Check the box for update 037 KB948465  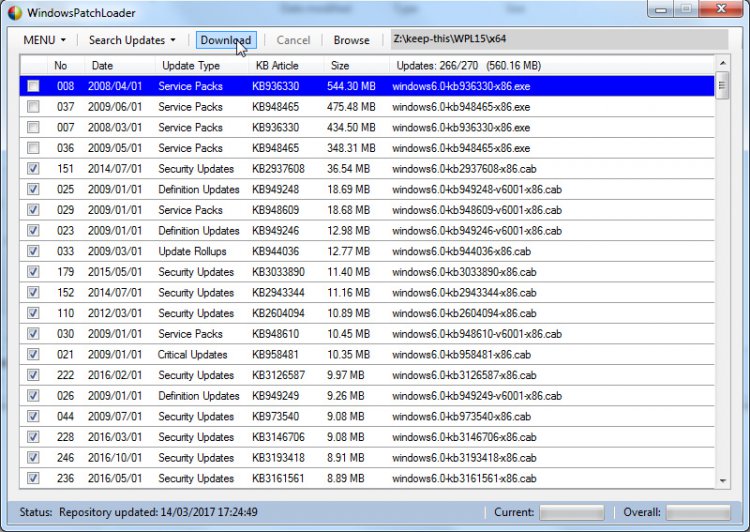click(33, 107)
